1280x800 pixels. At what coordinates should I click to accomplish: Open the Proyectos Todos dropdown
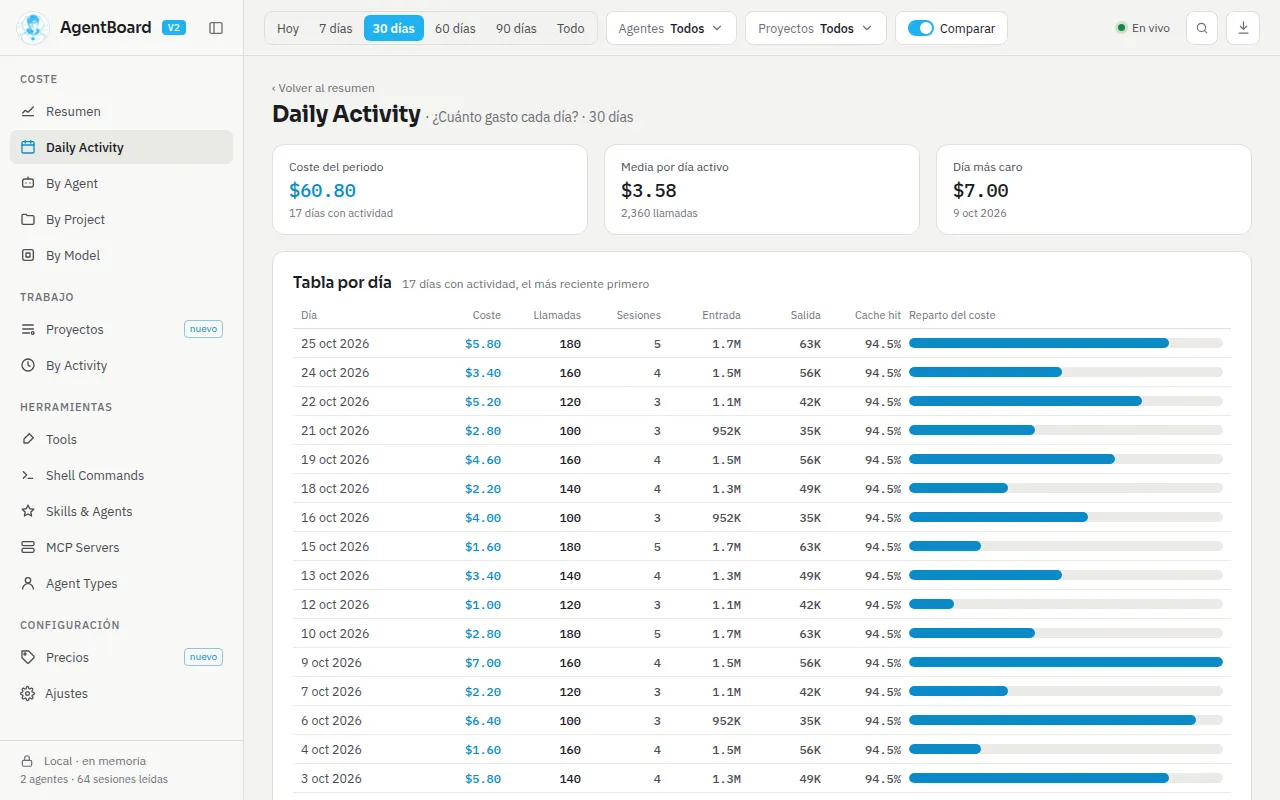816,28
